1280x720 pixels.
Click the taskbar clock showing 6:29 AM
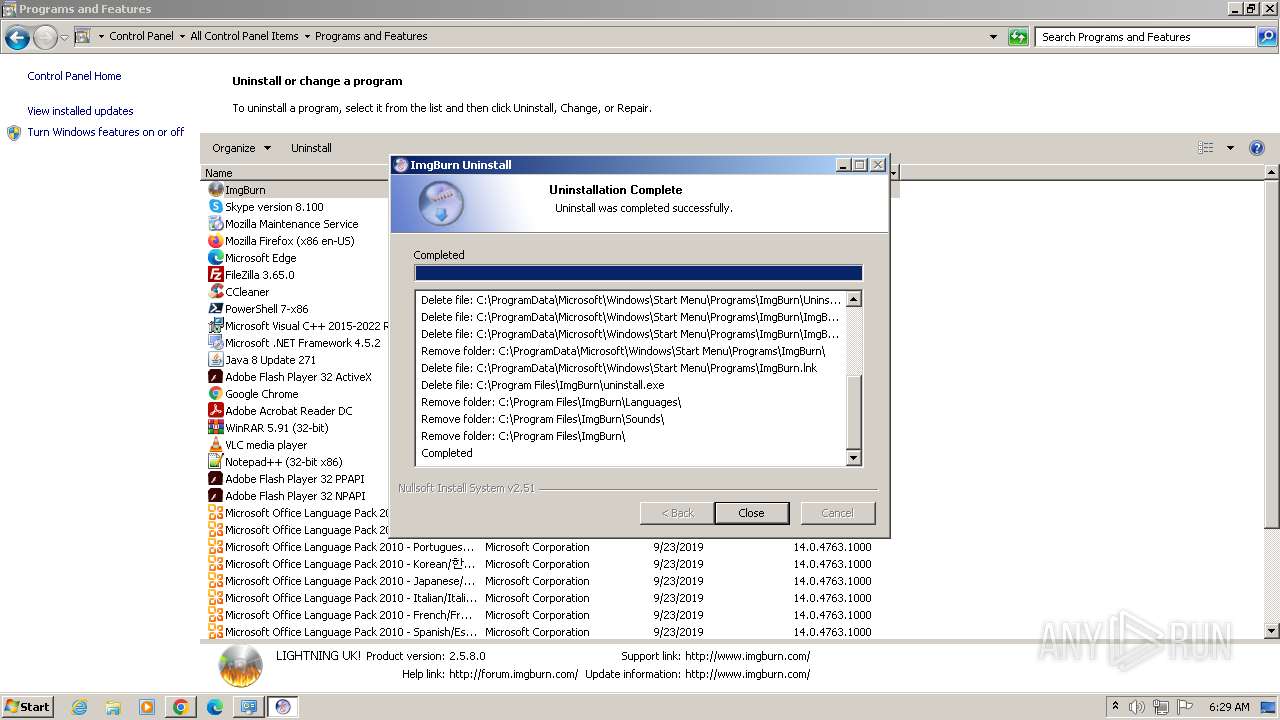1229,707
